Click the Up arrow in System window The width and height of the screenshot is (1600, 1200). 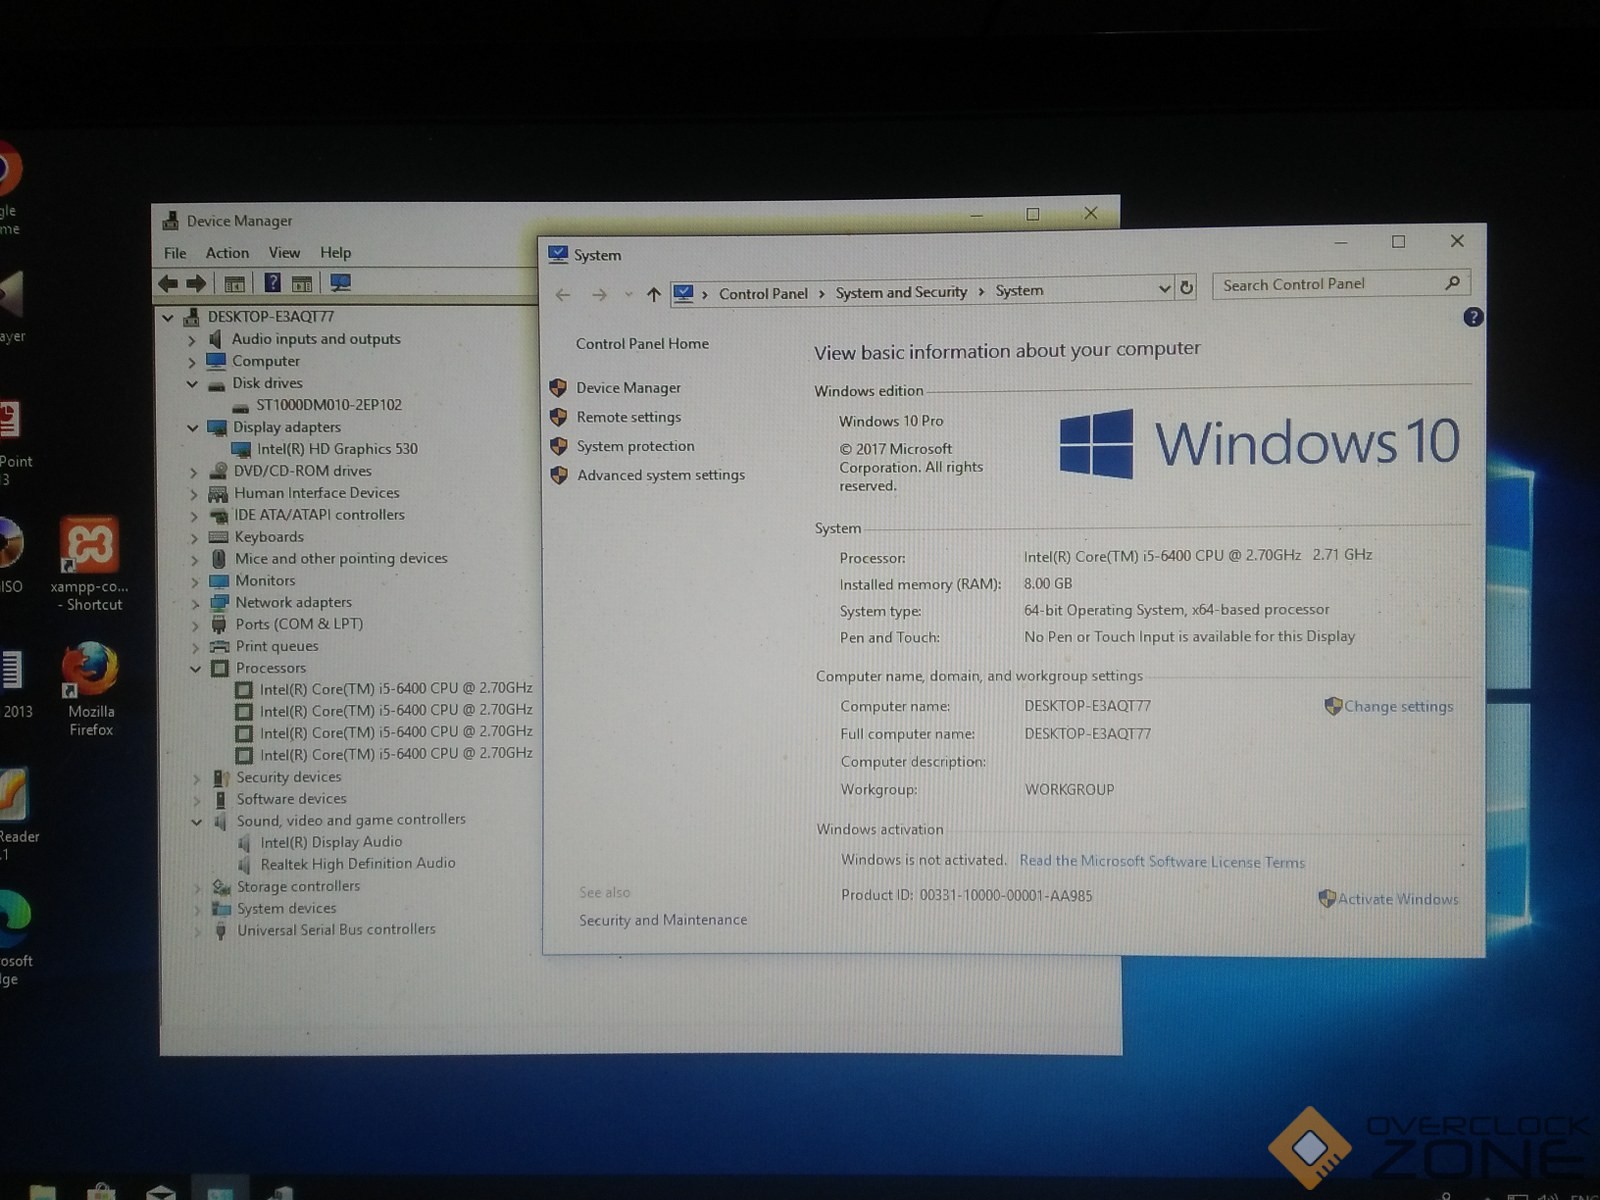pyautogui.click(x=653, y=294)
